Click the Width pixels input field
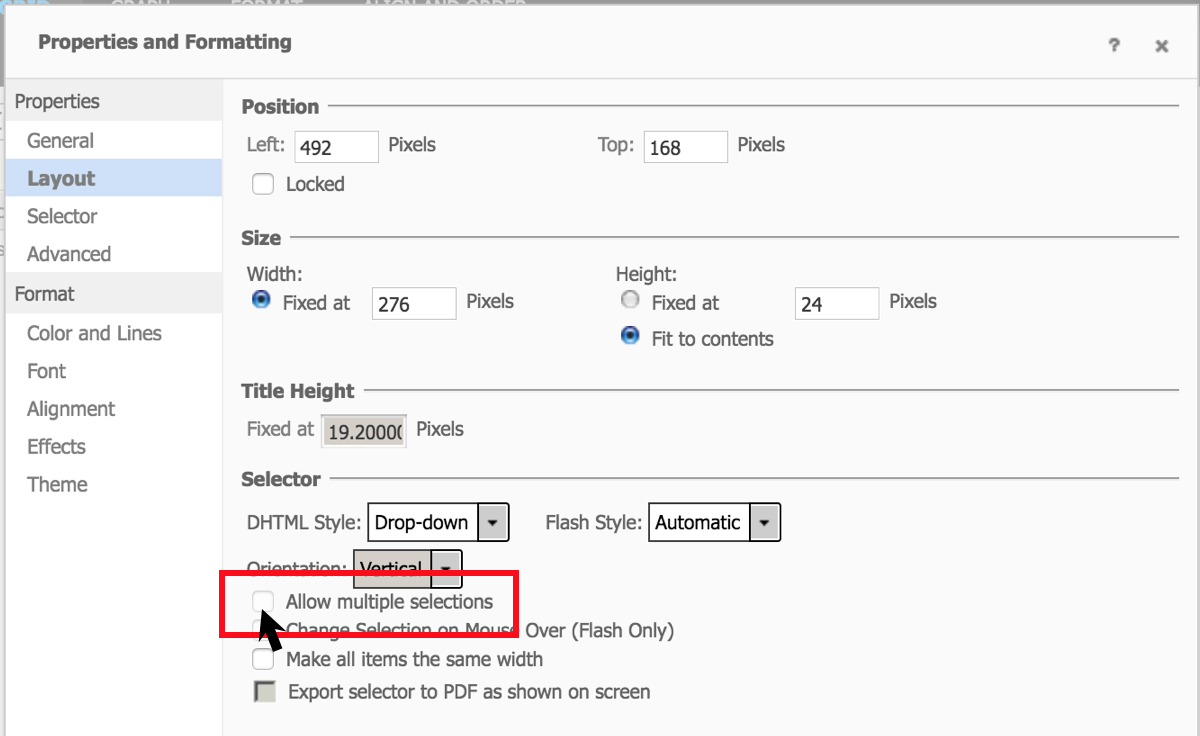Screen dimensions: 1200x736 (x=413, y=303)
